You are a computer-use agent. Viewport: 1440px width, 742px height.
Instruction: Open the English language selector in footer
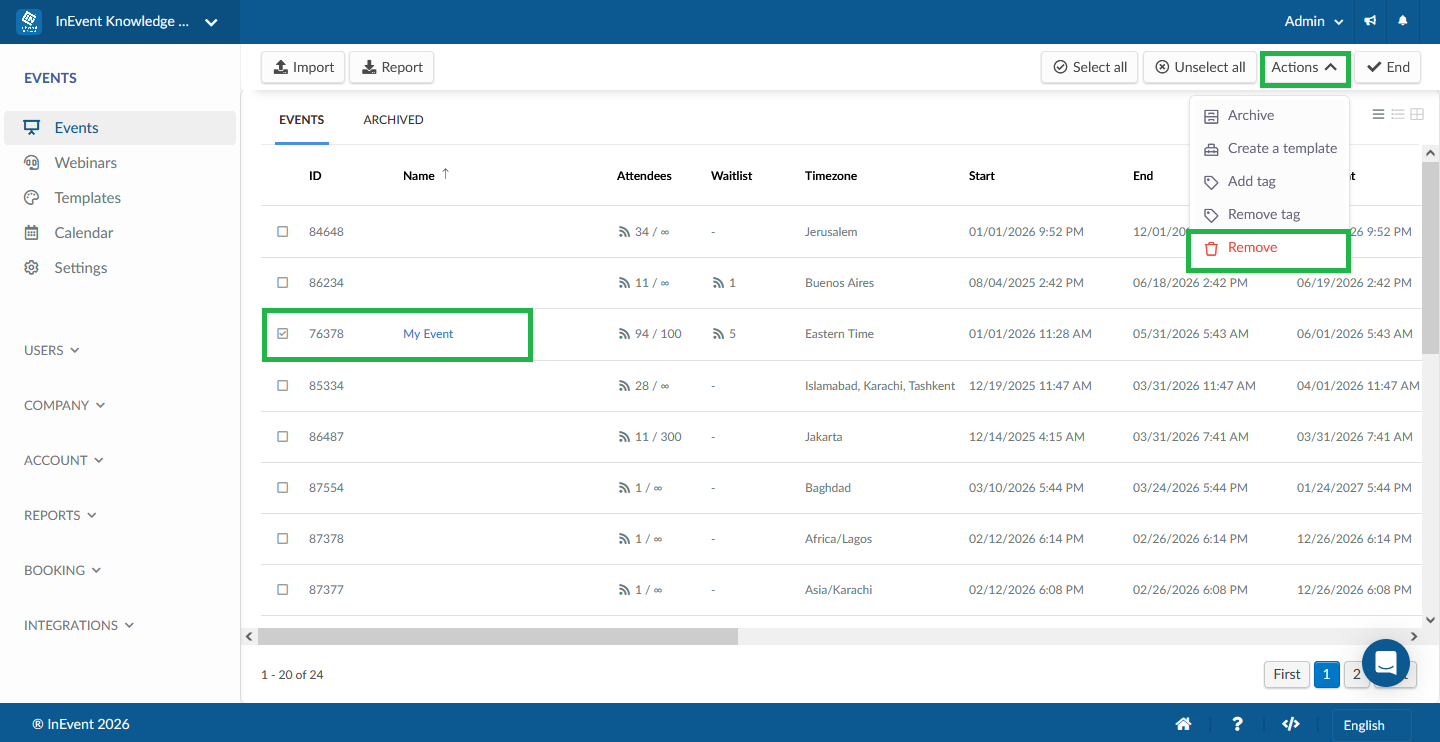tap(1371, 725)
